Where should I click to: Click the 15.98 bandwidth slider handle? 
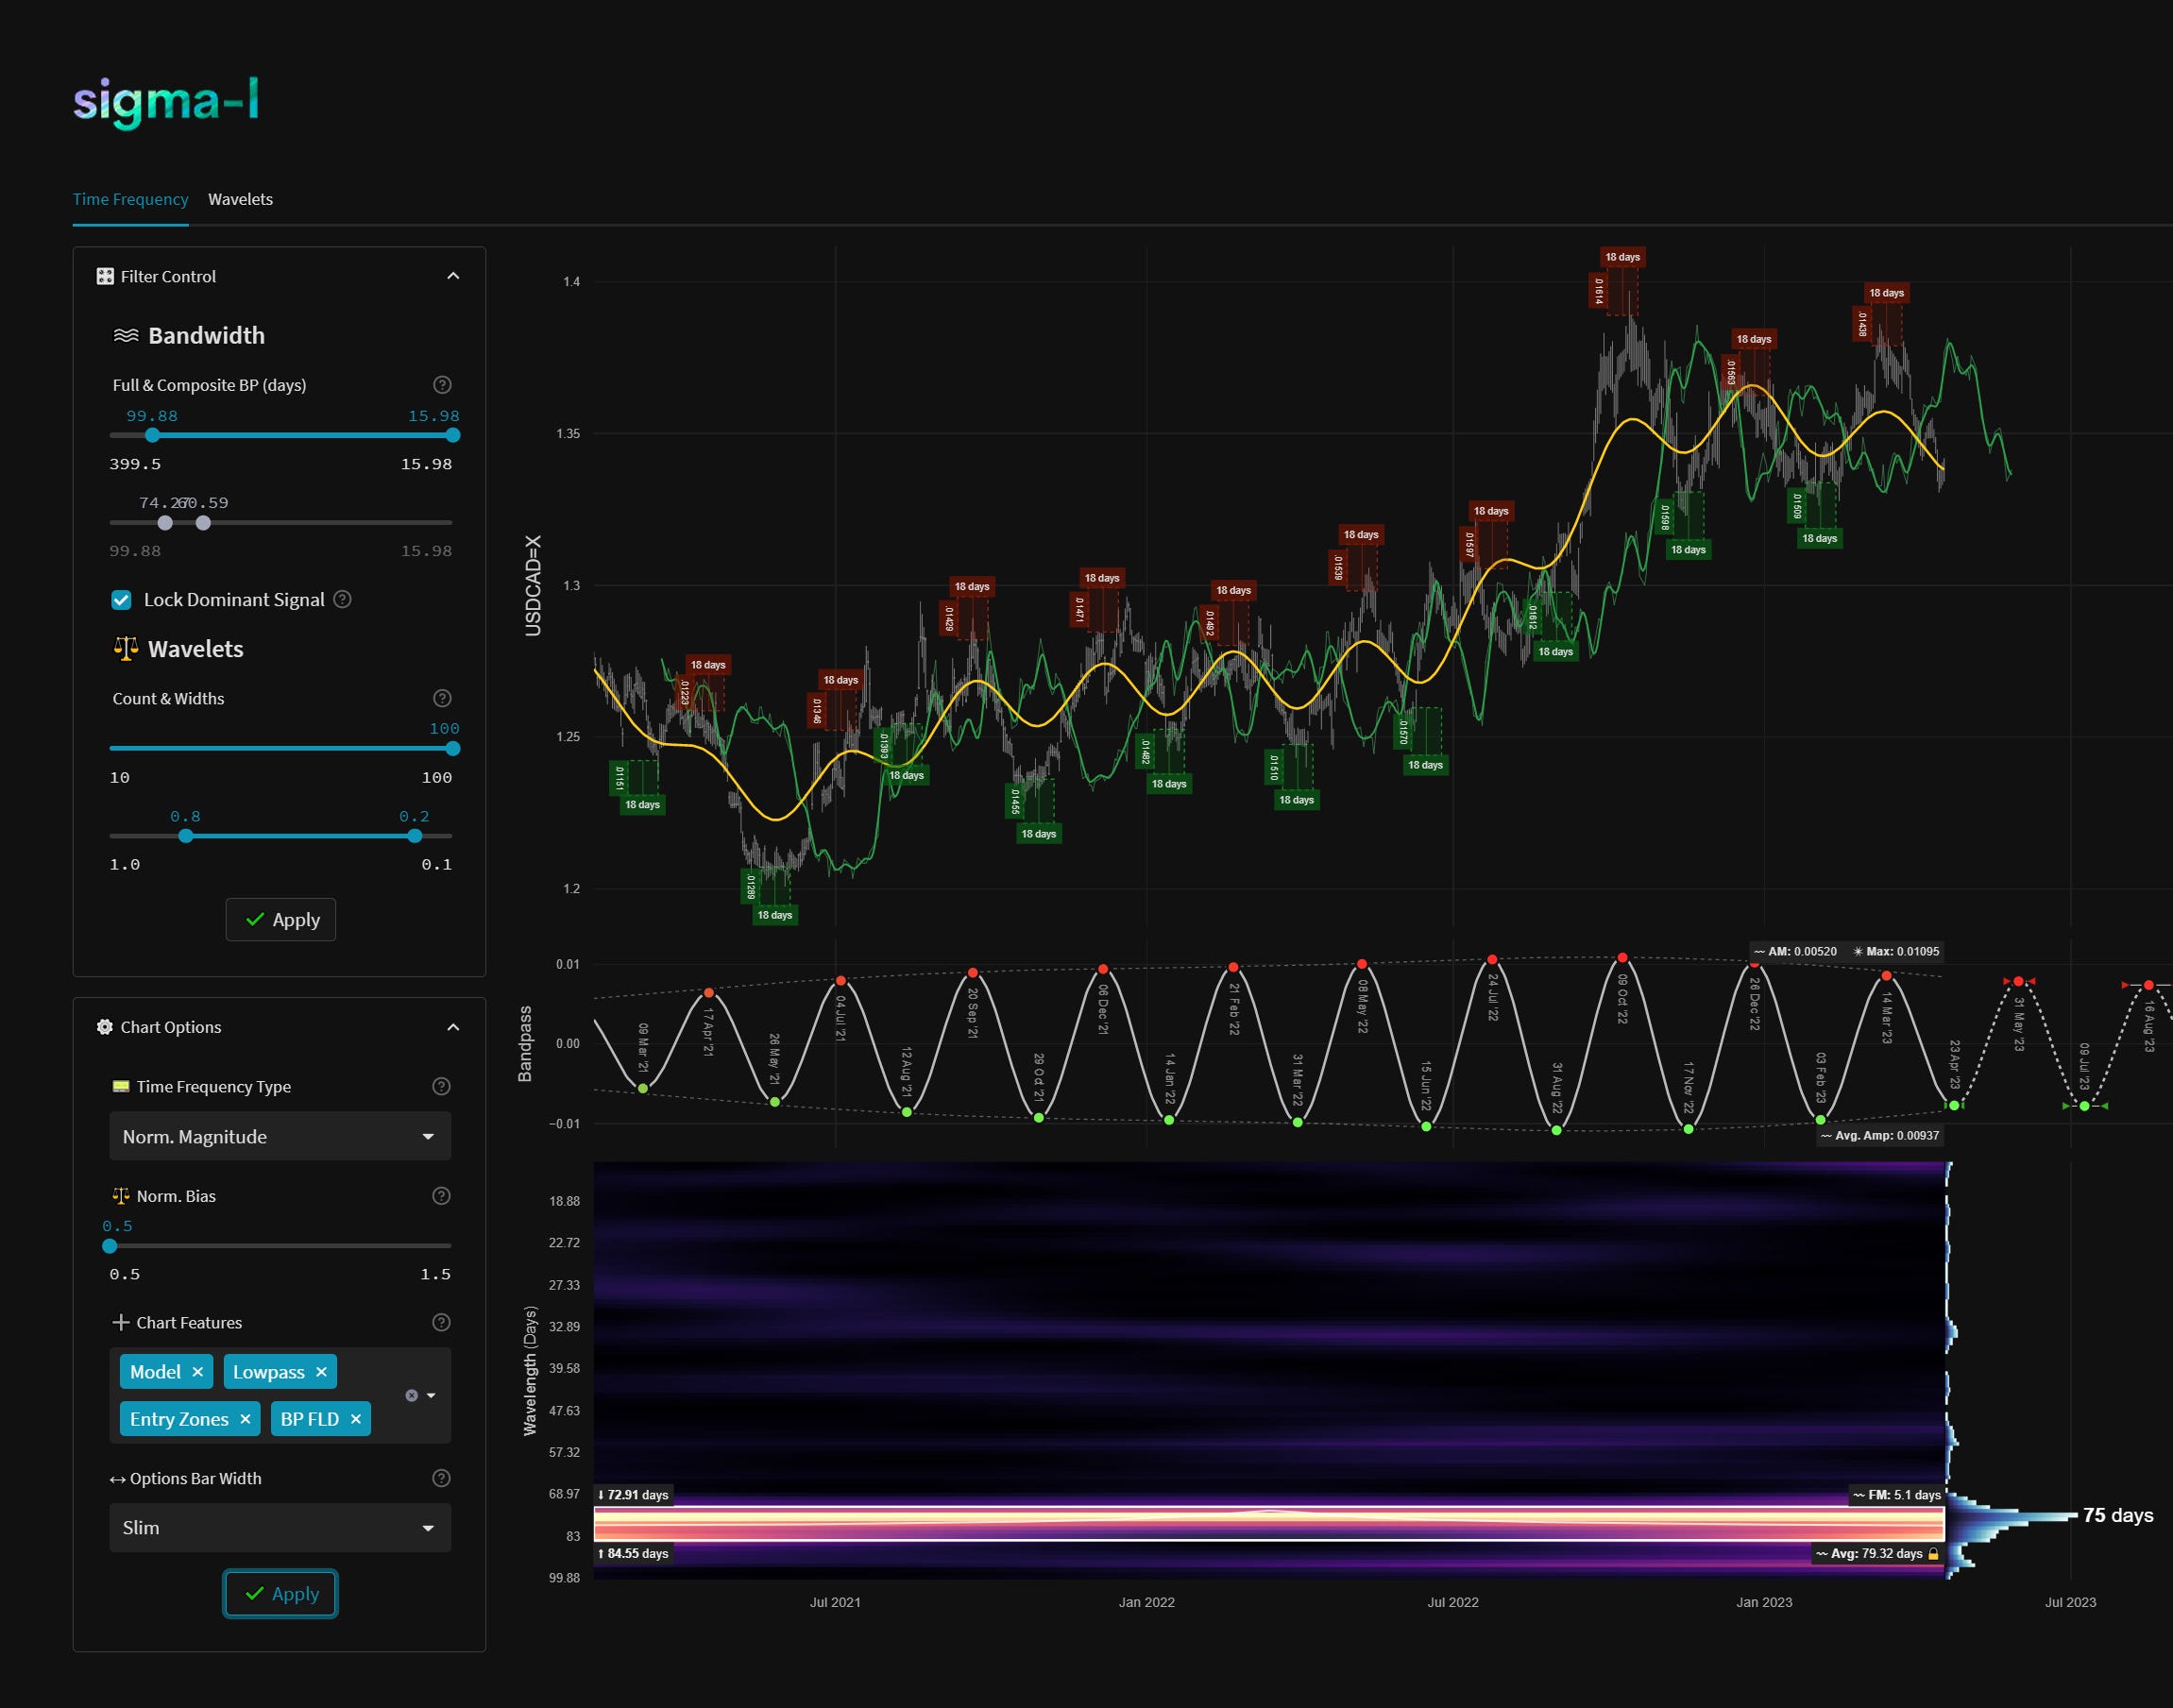click(x=453, y=435)
